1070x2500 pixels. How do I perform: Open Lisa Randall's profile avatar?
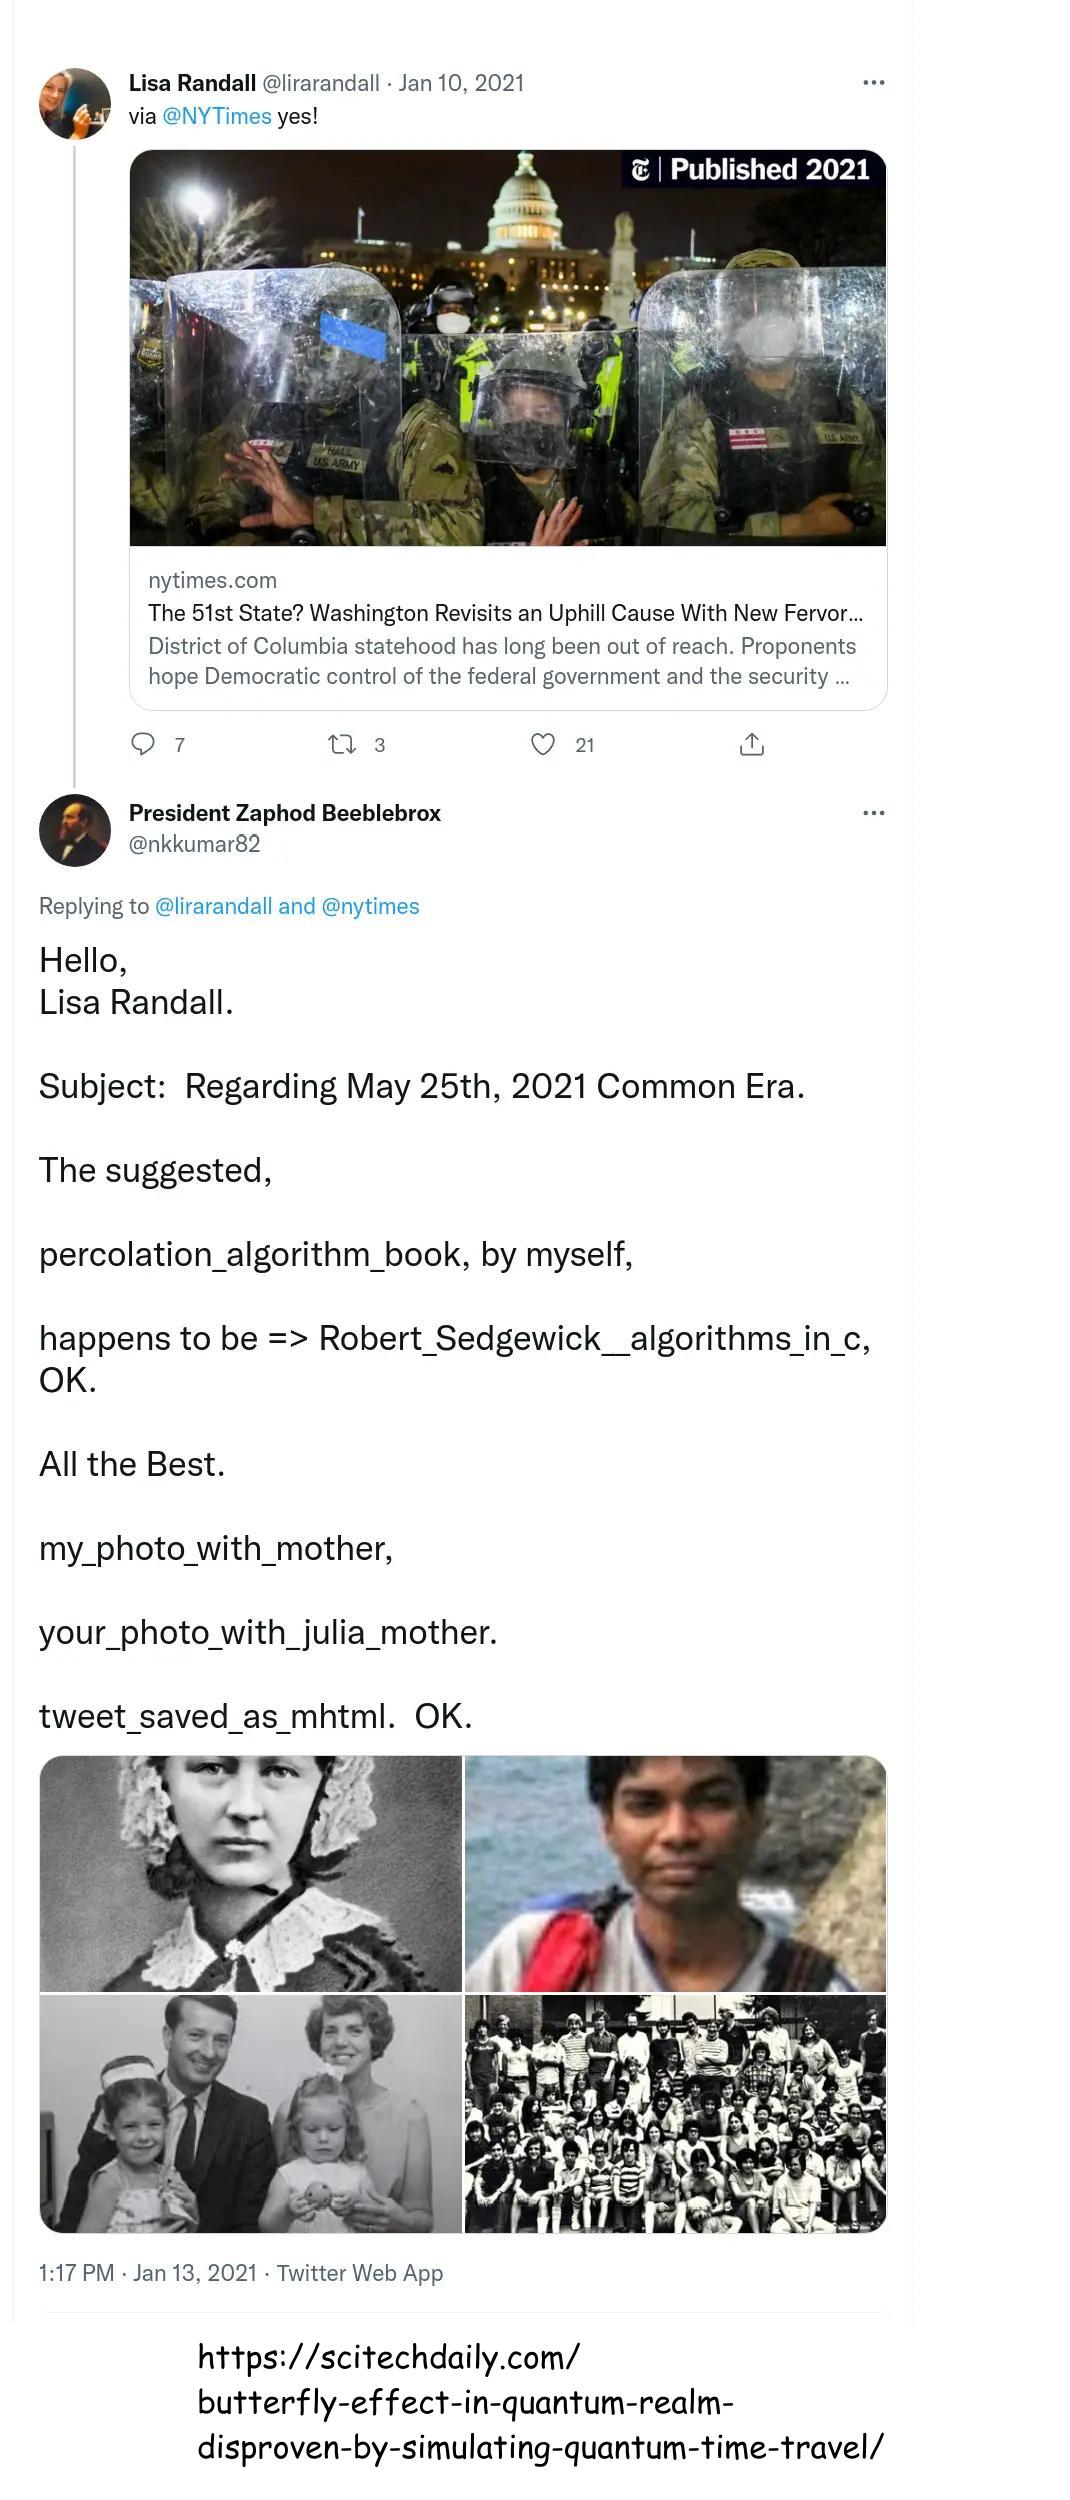coord(74,103)
